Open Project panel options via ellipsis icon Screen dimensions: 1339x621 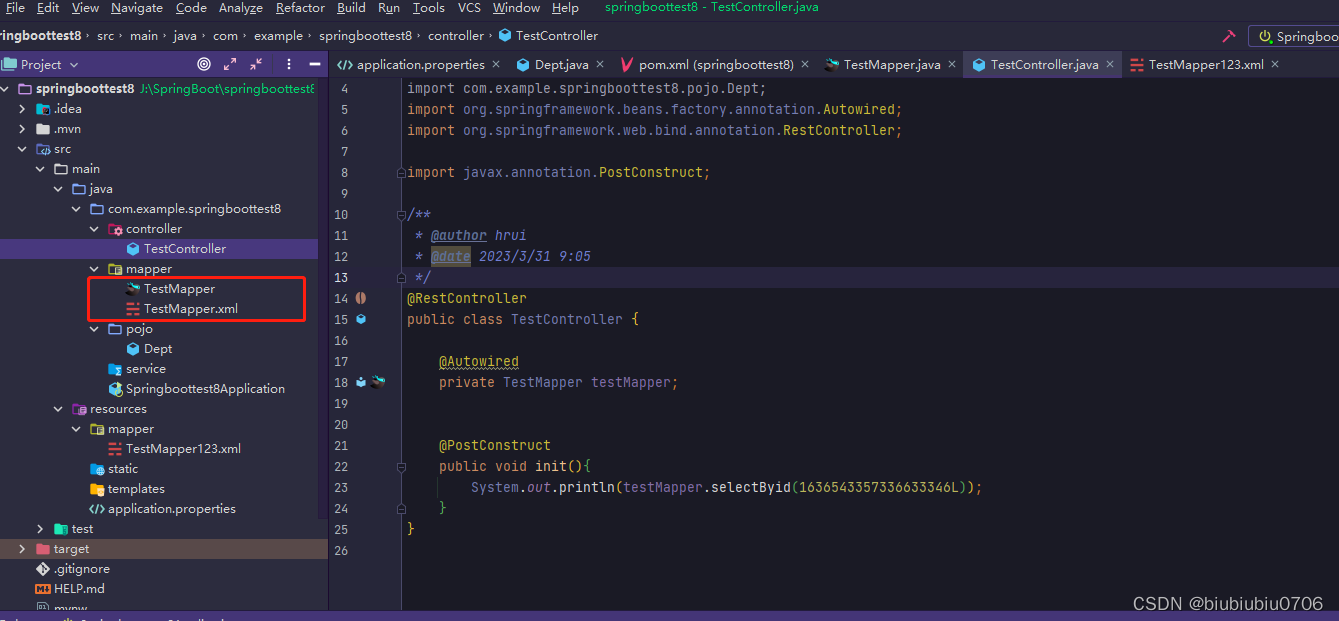288,64
